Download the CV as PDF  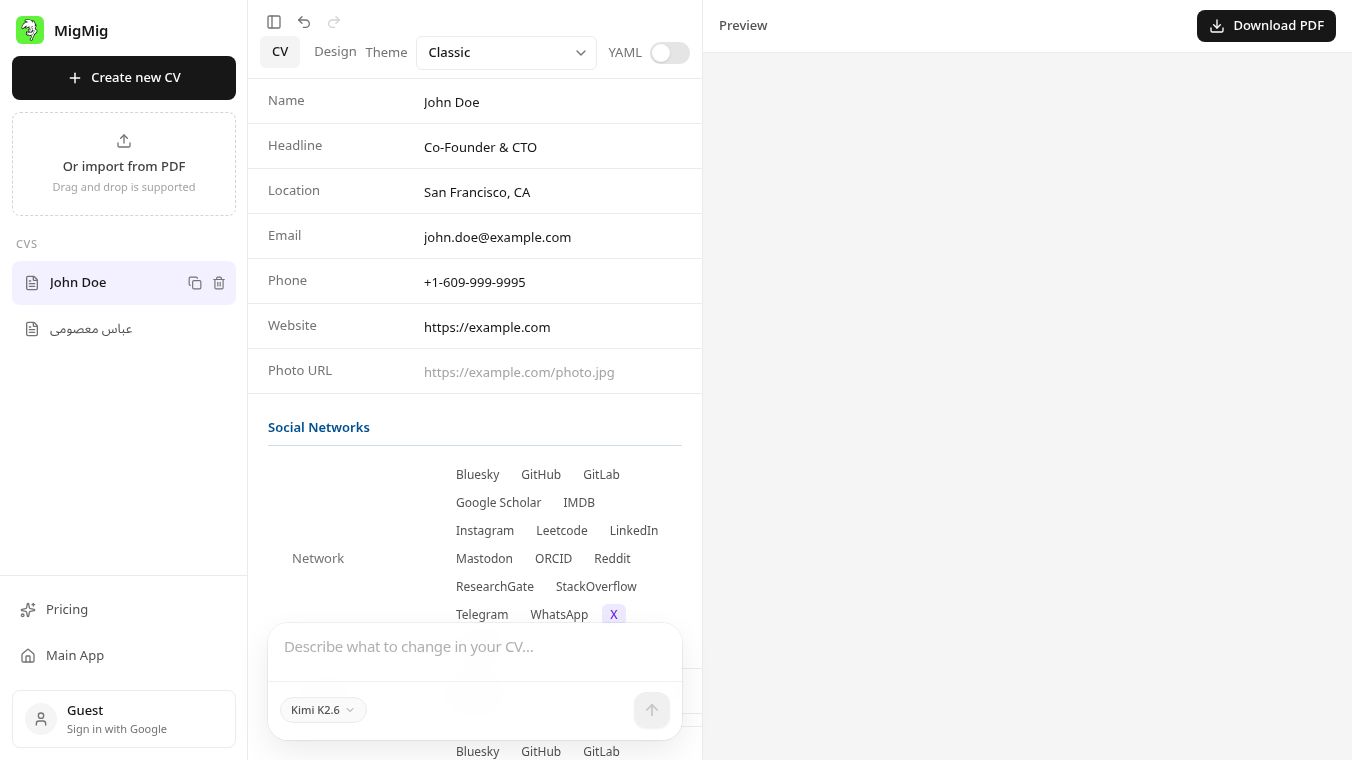[1266, 26]
